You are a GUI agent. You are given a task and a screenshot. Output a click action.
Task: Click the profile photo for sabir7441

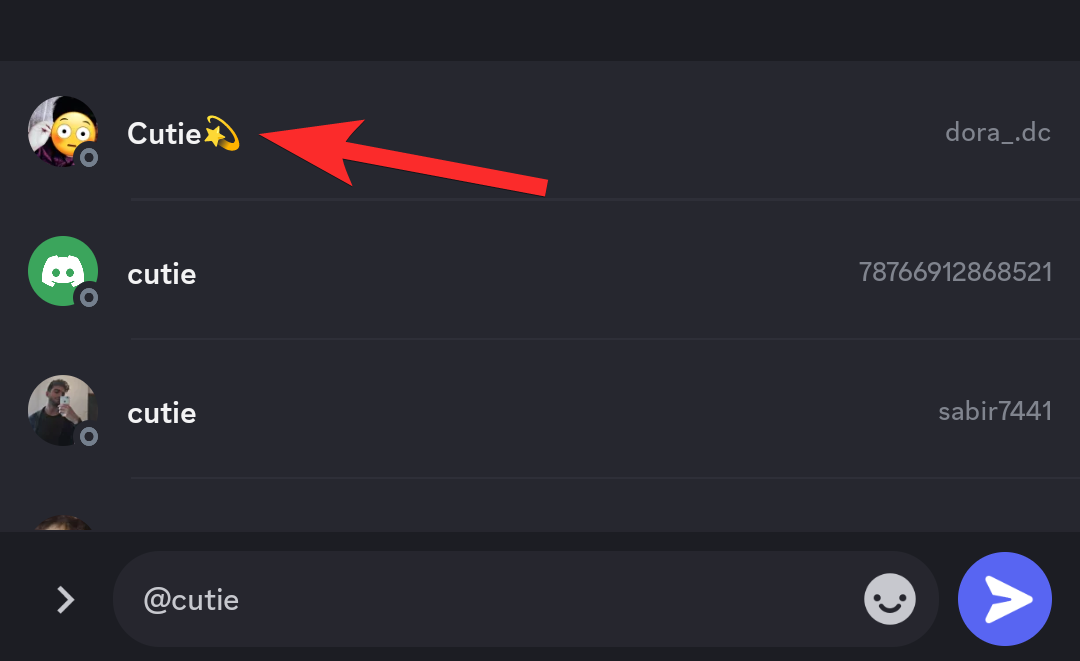(x=62, y=410)
